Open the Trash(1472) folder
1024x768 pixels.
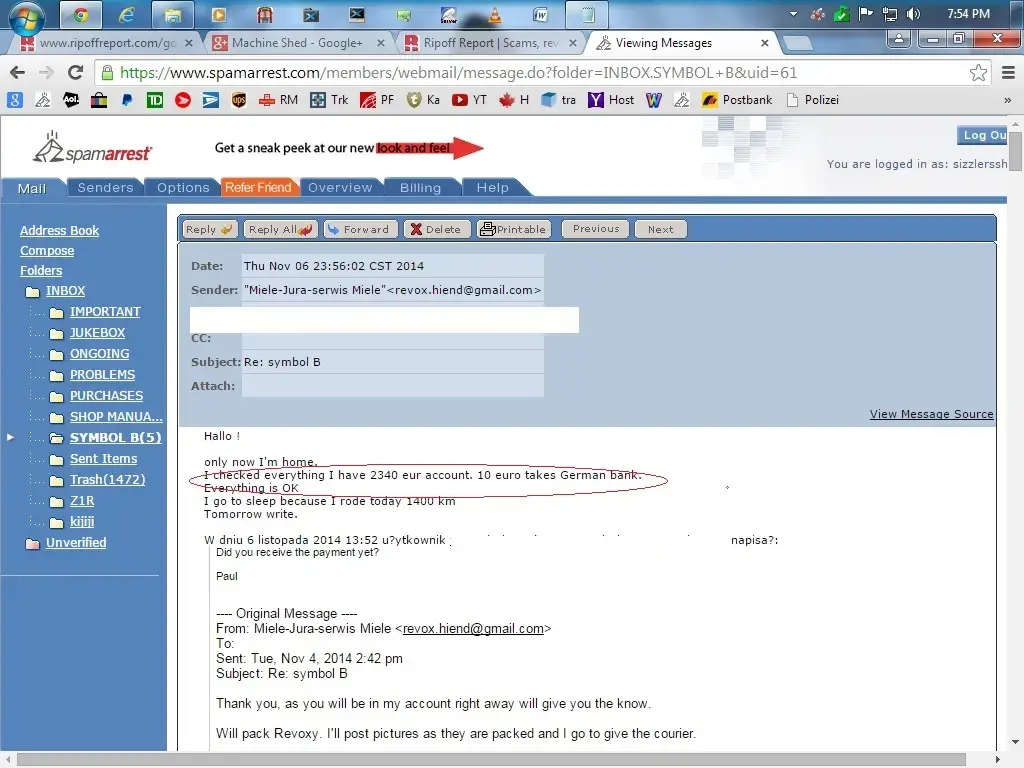tap(107, 480)
